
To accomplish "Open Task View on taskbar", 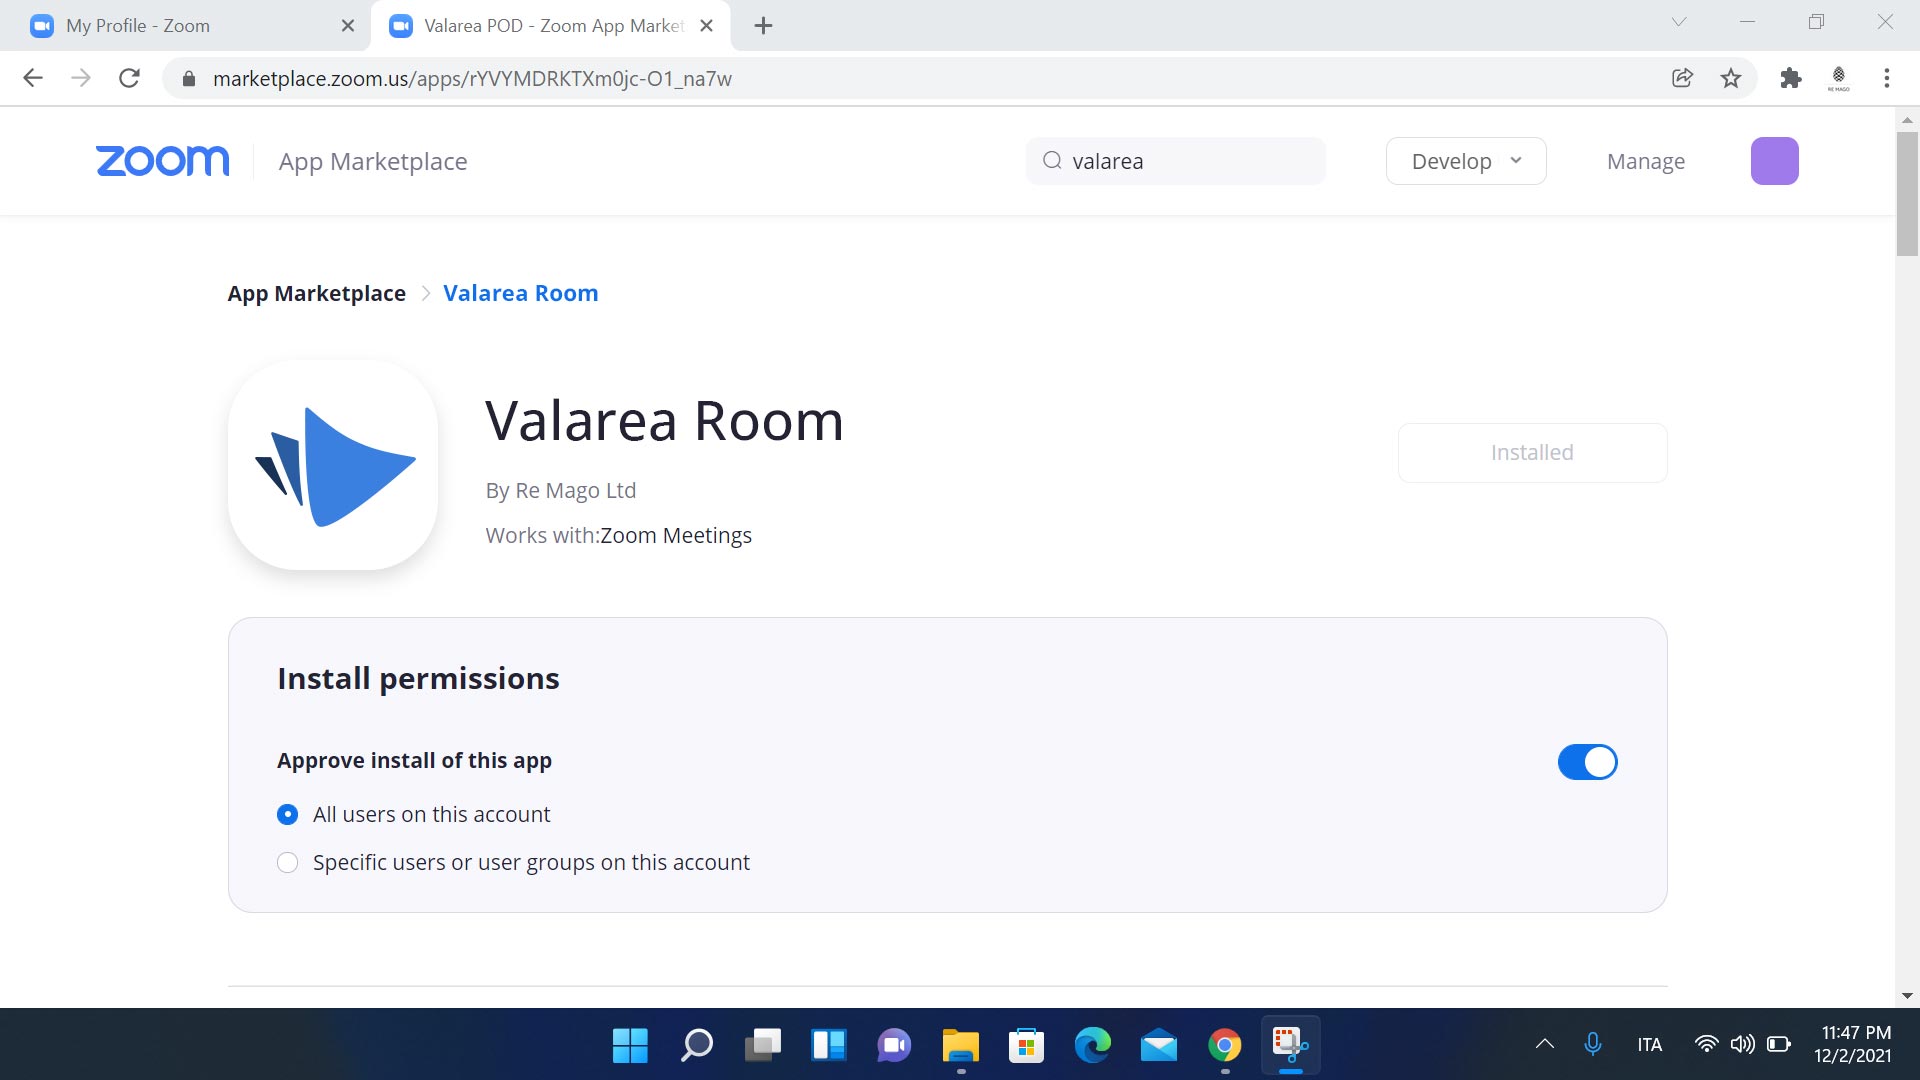I will coord(762,1045).
